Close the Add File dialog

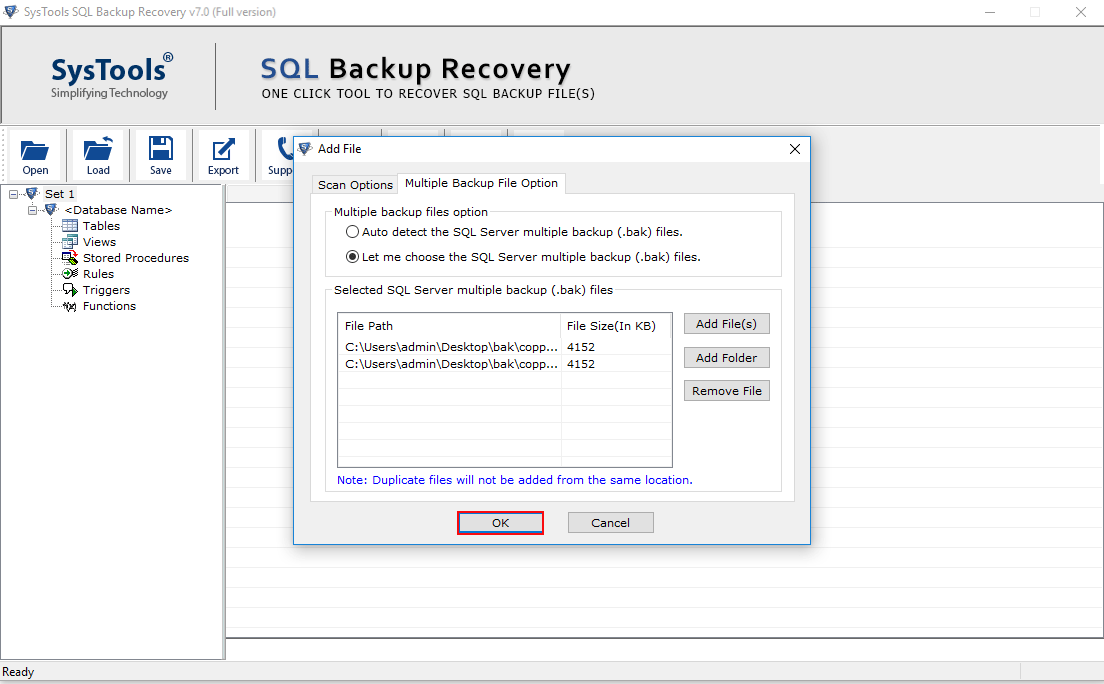pyautogui.click(x=795, y=149)
